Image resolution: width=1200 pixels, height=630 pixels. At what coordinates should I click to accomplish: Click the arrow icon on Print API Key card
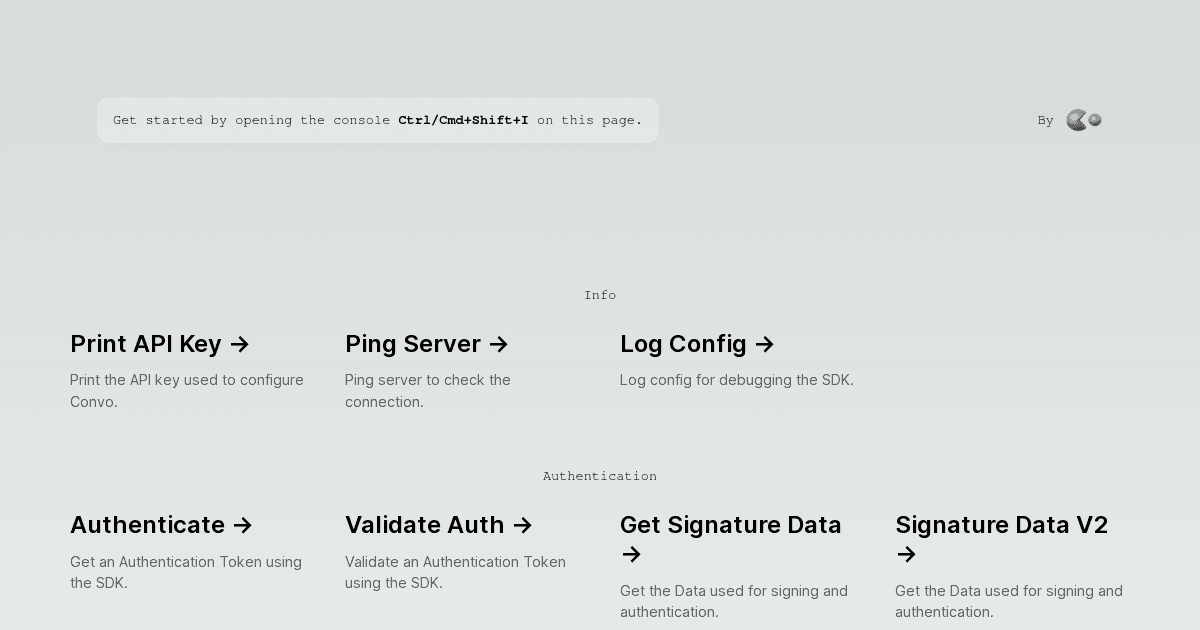pyautogui.click(x=239, y=344)
